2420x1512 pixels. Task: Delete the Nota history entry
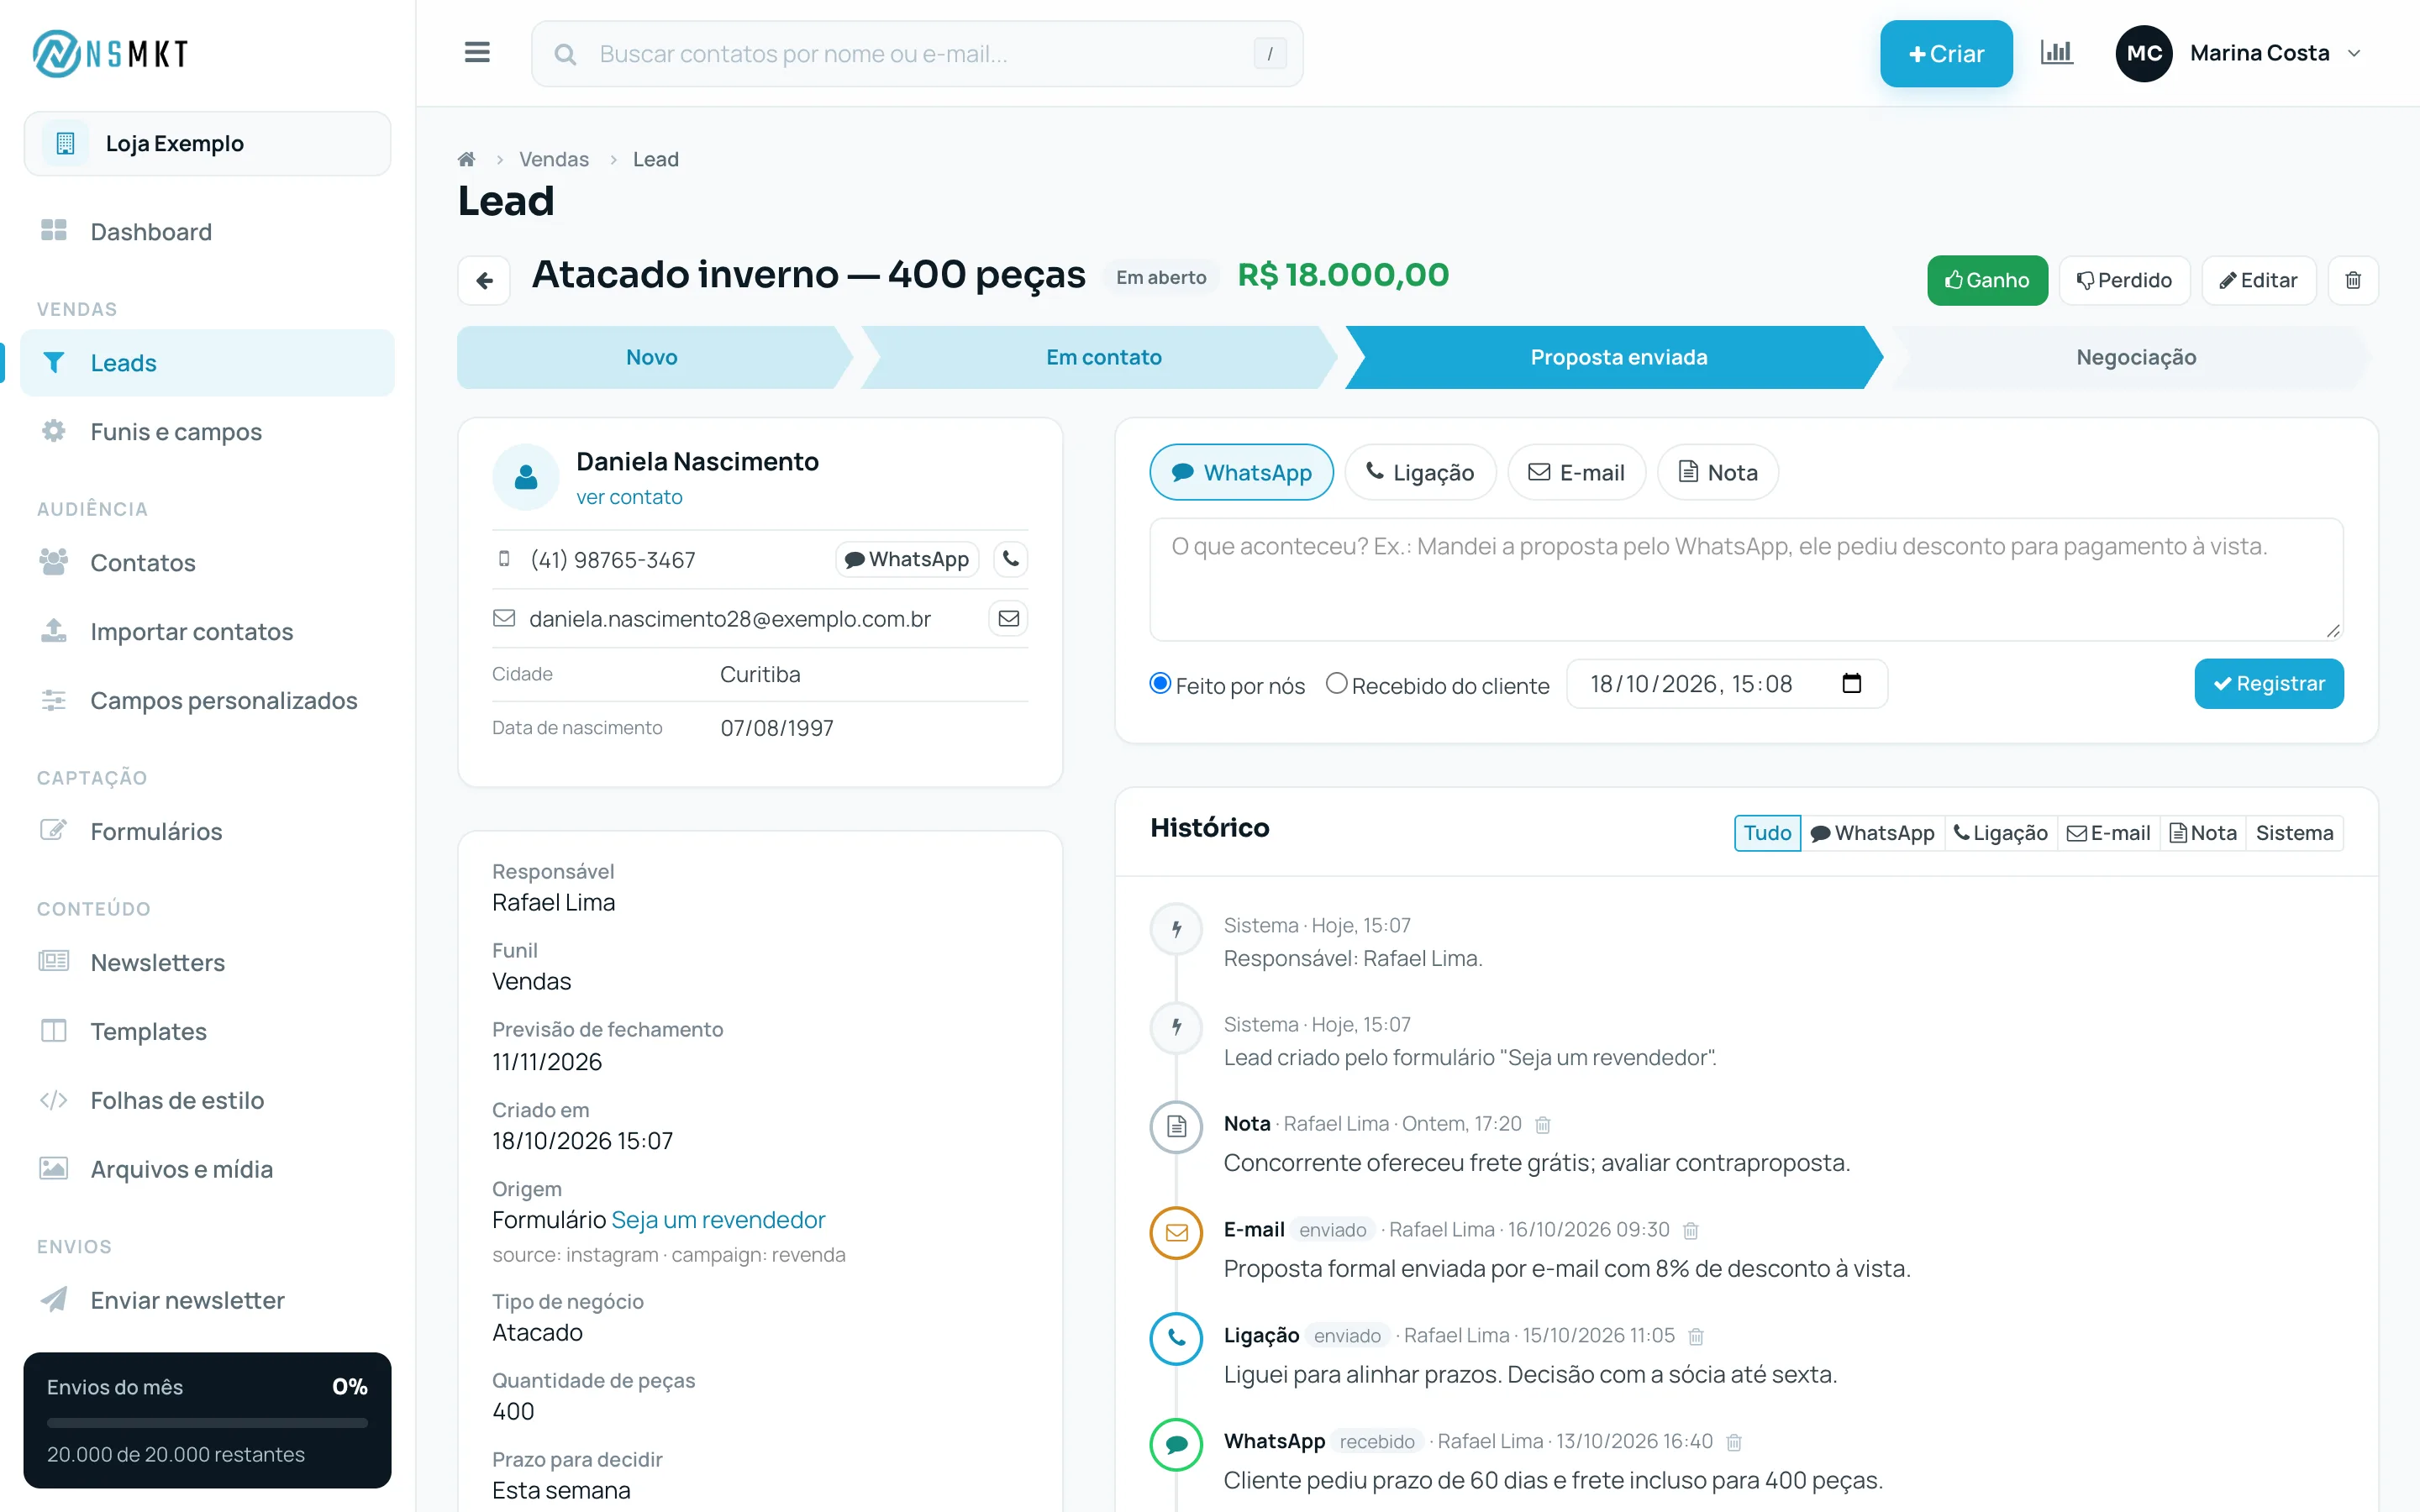[1543, 1125]
